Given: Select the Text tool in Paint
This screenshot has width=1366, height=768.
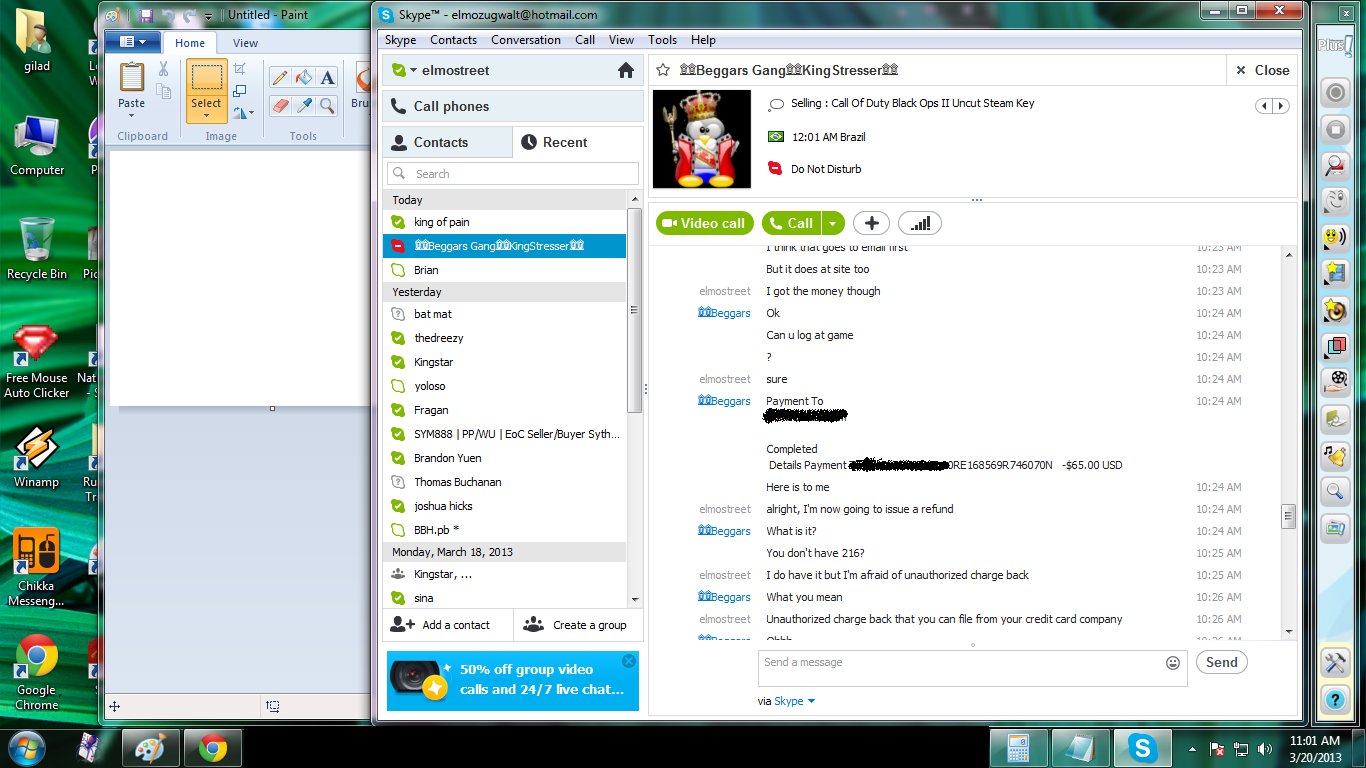Looking at the screenshot, I should pyautogui.click(x=327, y=77).
